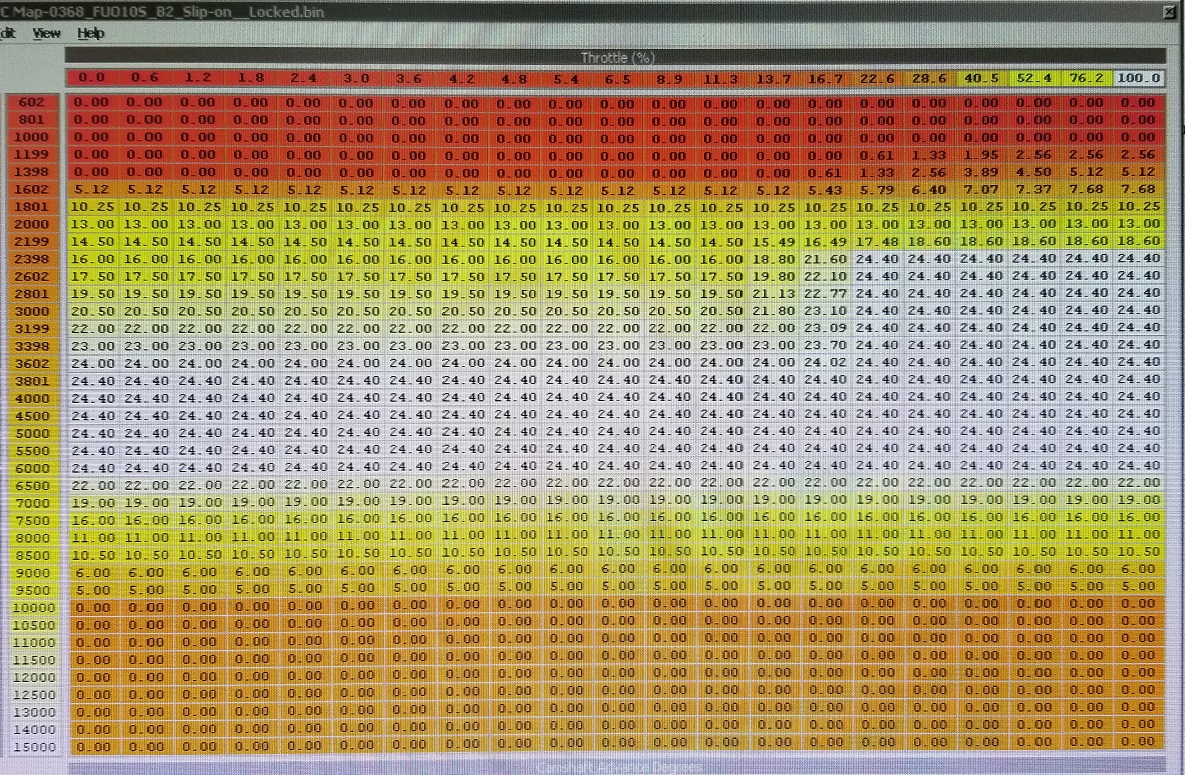Screen dimensions: 1185x775
Task: Open the Edit menu
Action: [8, 32]
